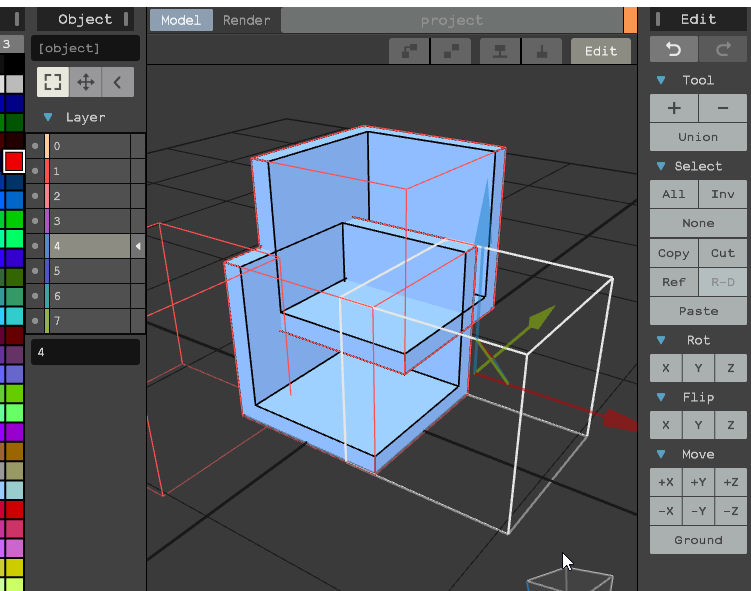
Task: Click the Ground button
Action: click(x=698, y=540)
